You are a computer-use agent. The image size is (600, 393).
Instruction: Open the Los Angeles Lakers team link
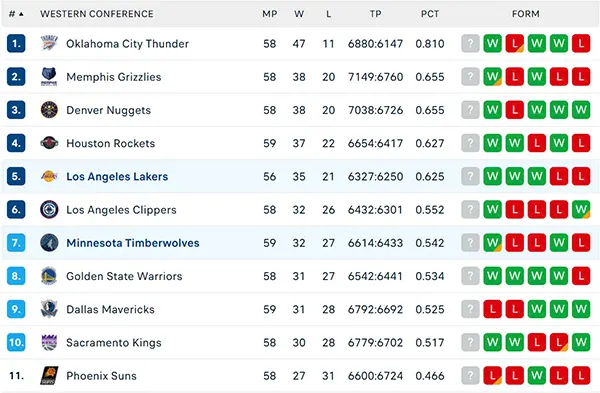tap(117, 176)
